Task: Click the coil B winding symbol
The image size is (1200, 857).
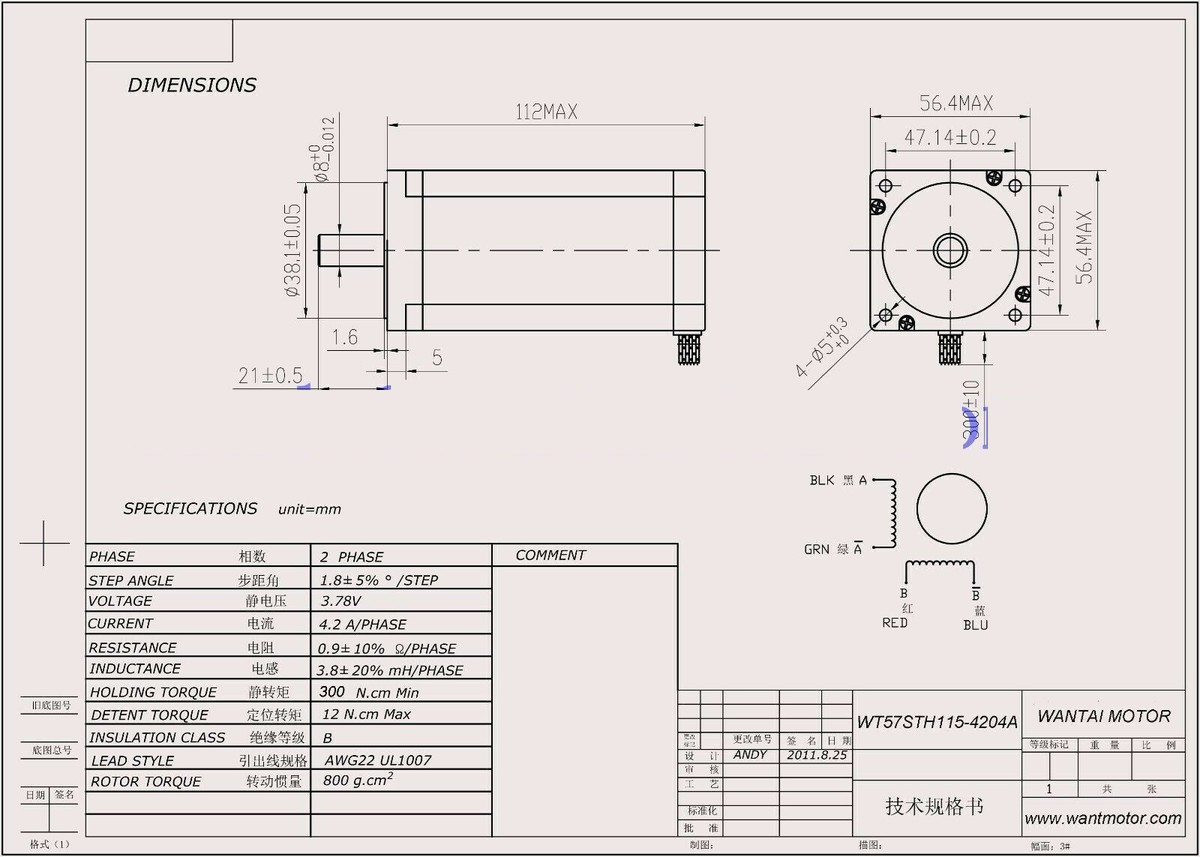Action: pyautogui.click(x=941, y=570)
